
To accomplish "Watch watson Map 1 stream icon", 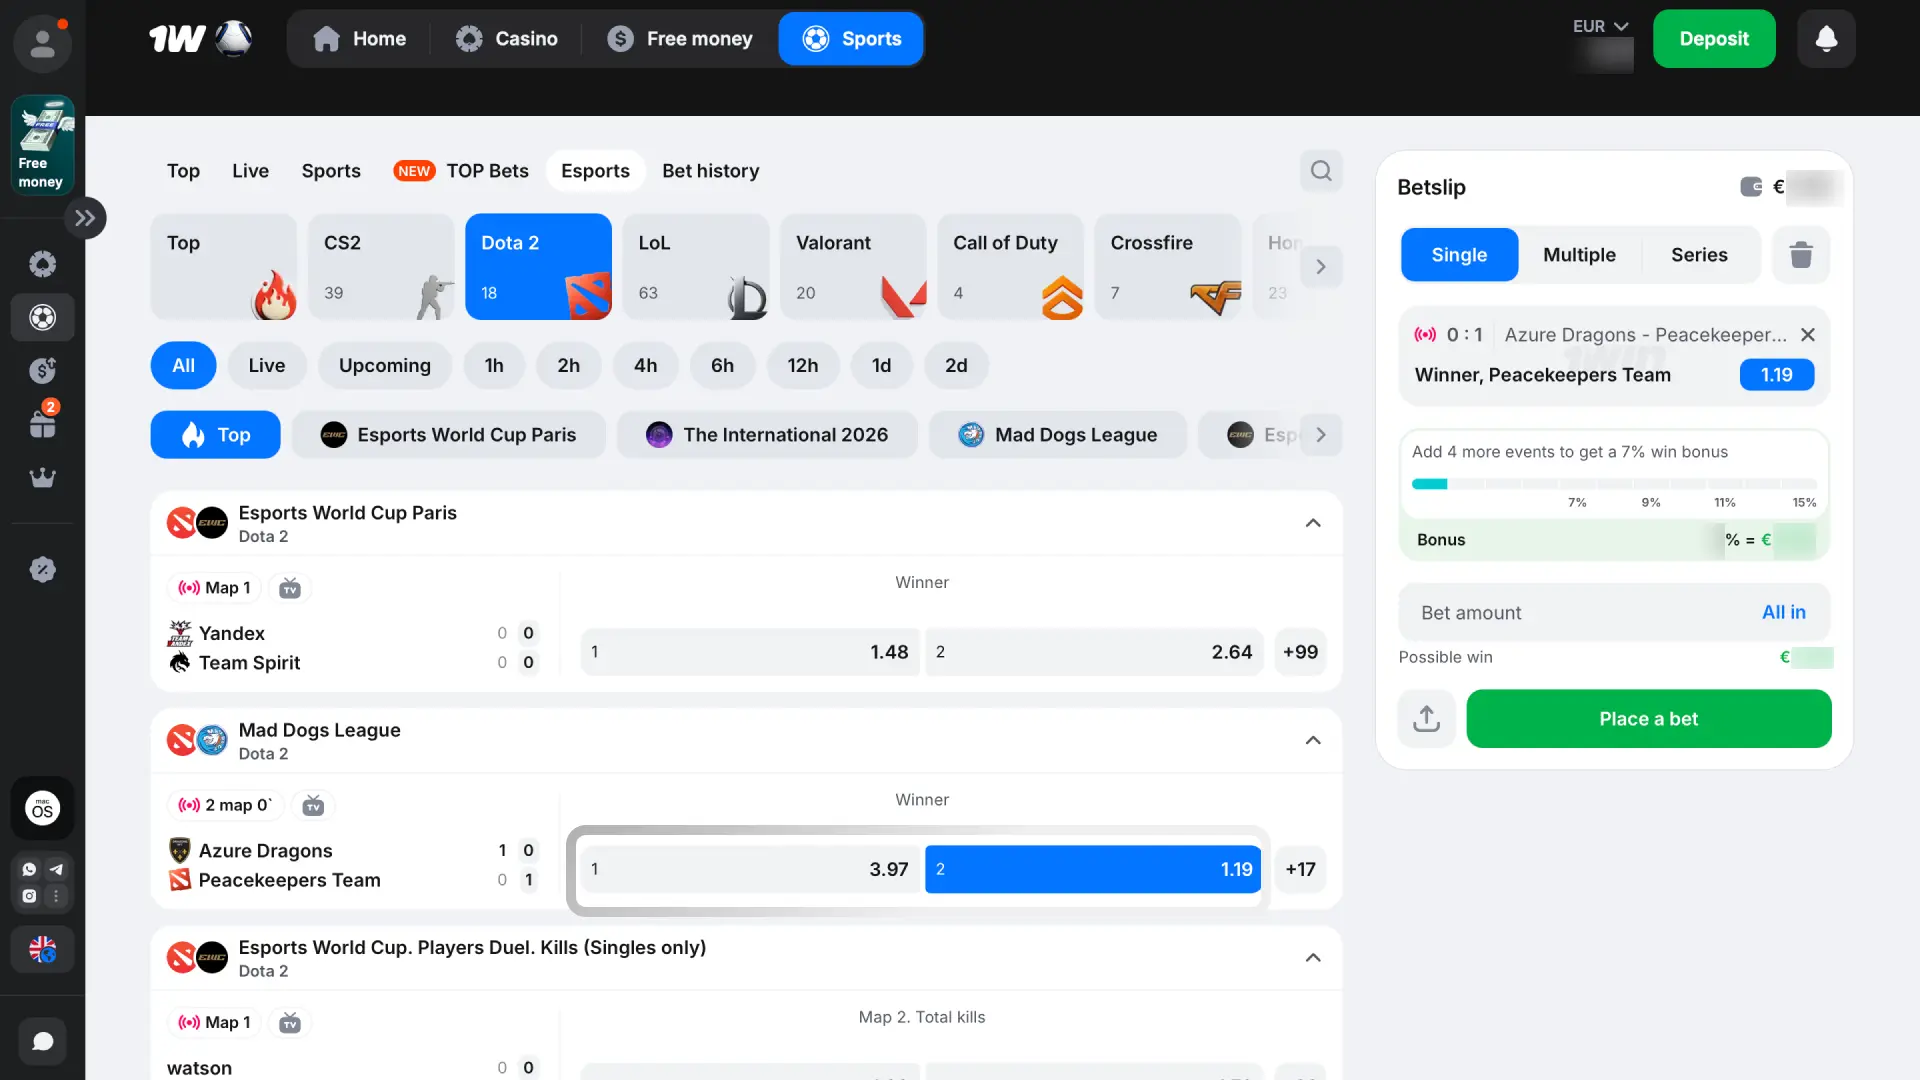I will pyautogui.click(x=290, y=1023).
